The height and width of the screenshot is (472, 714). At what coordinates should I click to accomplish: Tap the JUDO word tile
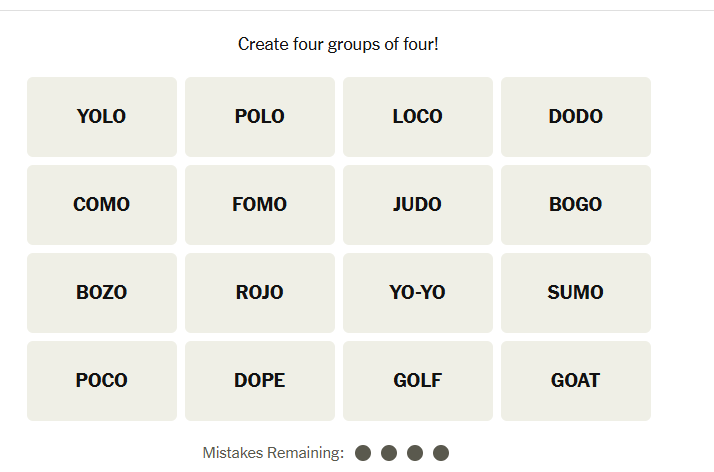pyautogui.click(x=418, y=205)
